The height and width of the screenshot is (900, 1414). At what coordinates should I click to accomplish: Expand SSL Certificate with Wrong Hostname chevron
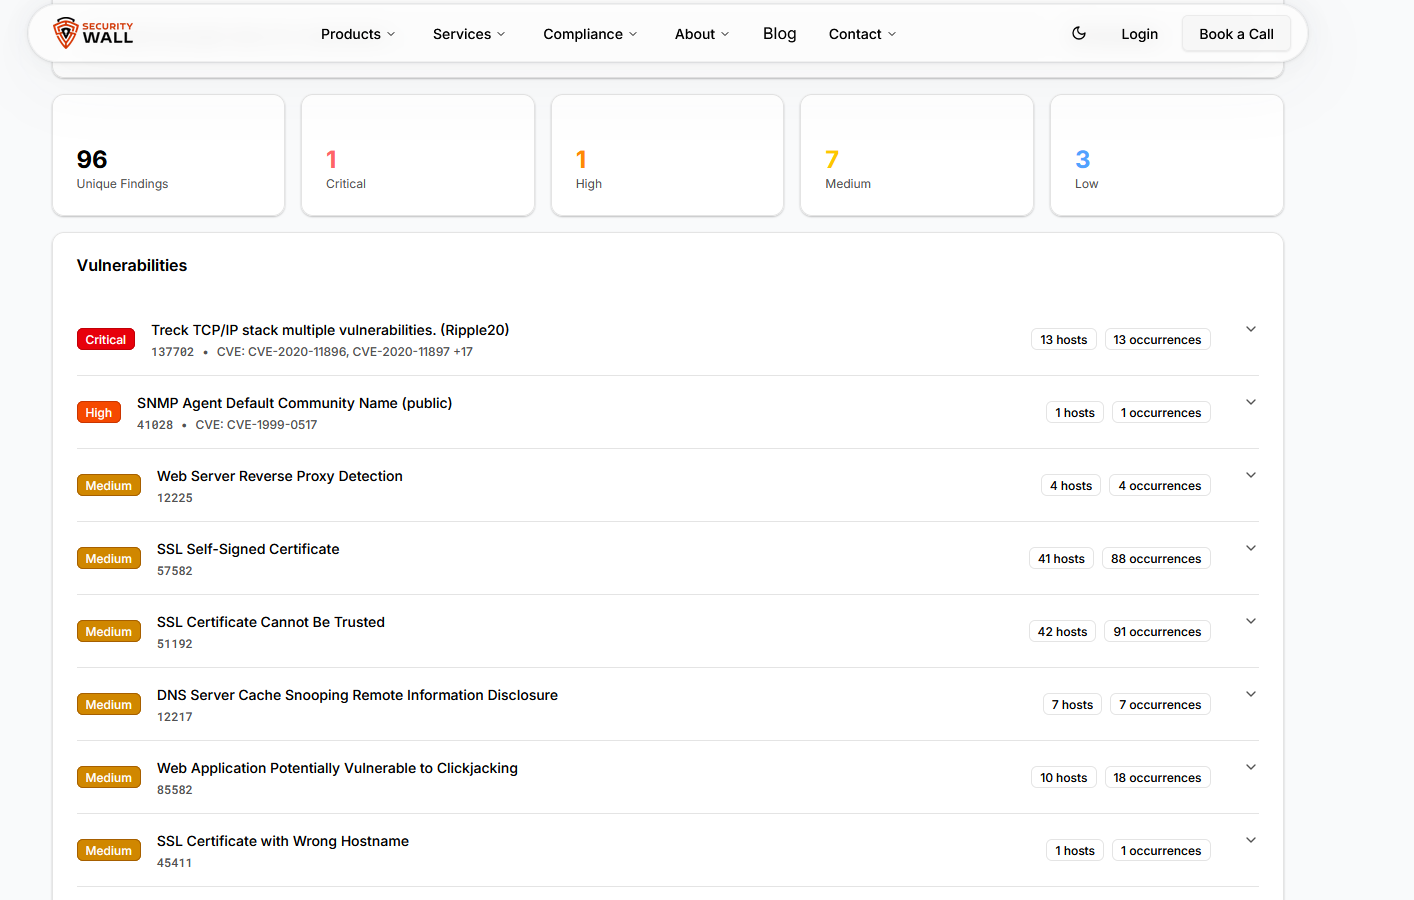[x=1250, y=840]
